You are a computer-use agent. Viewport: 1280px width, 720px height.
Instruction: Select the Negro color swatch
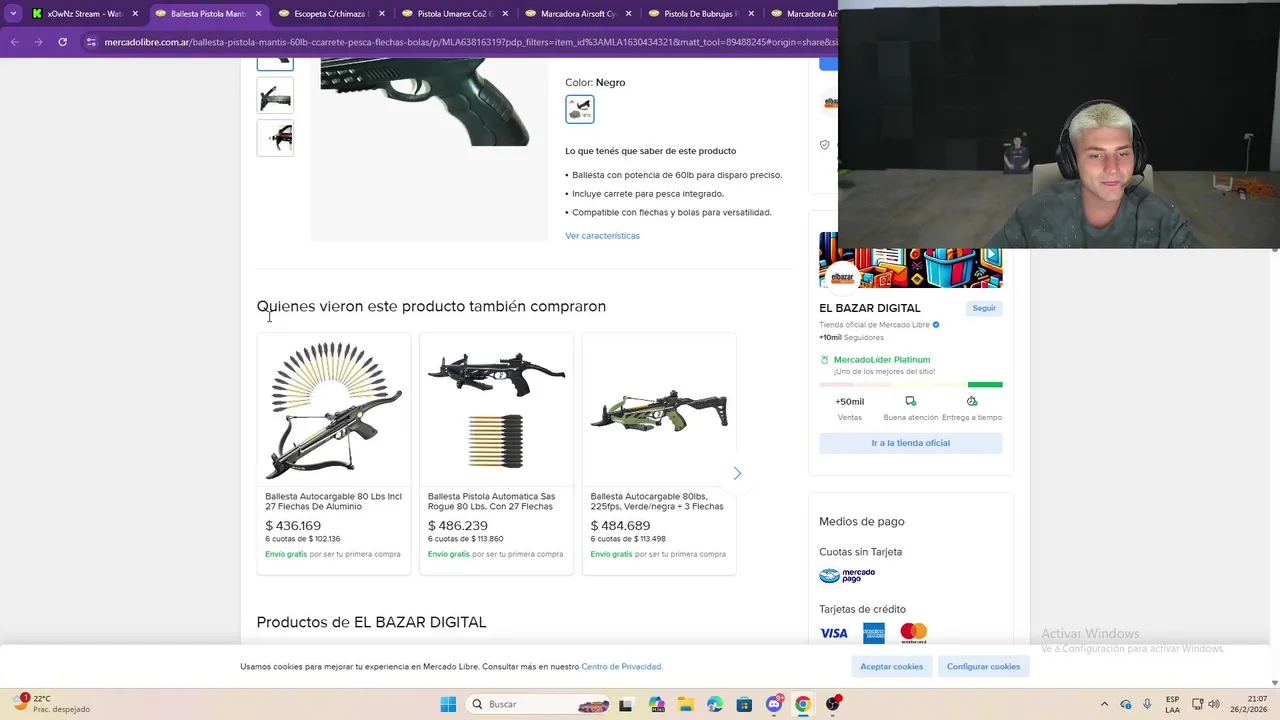tap(580, 109)
